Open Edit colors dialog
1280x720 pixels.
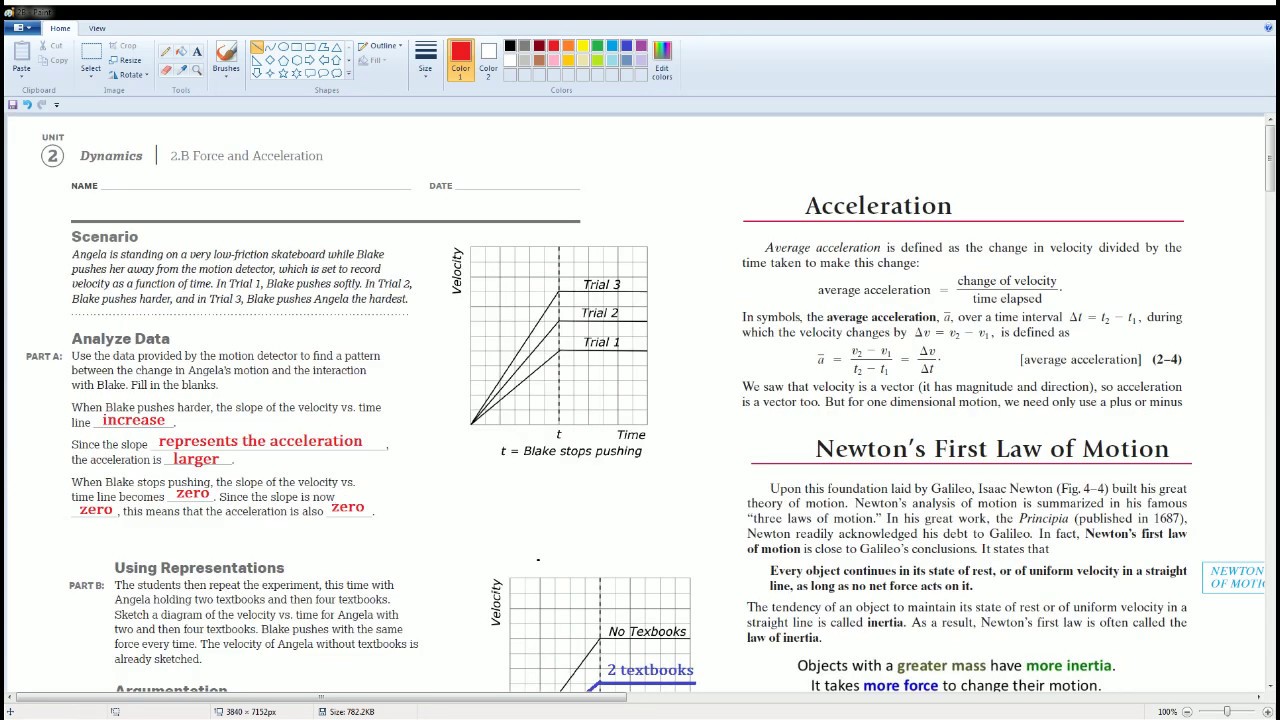(662, 61)
